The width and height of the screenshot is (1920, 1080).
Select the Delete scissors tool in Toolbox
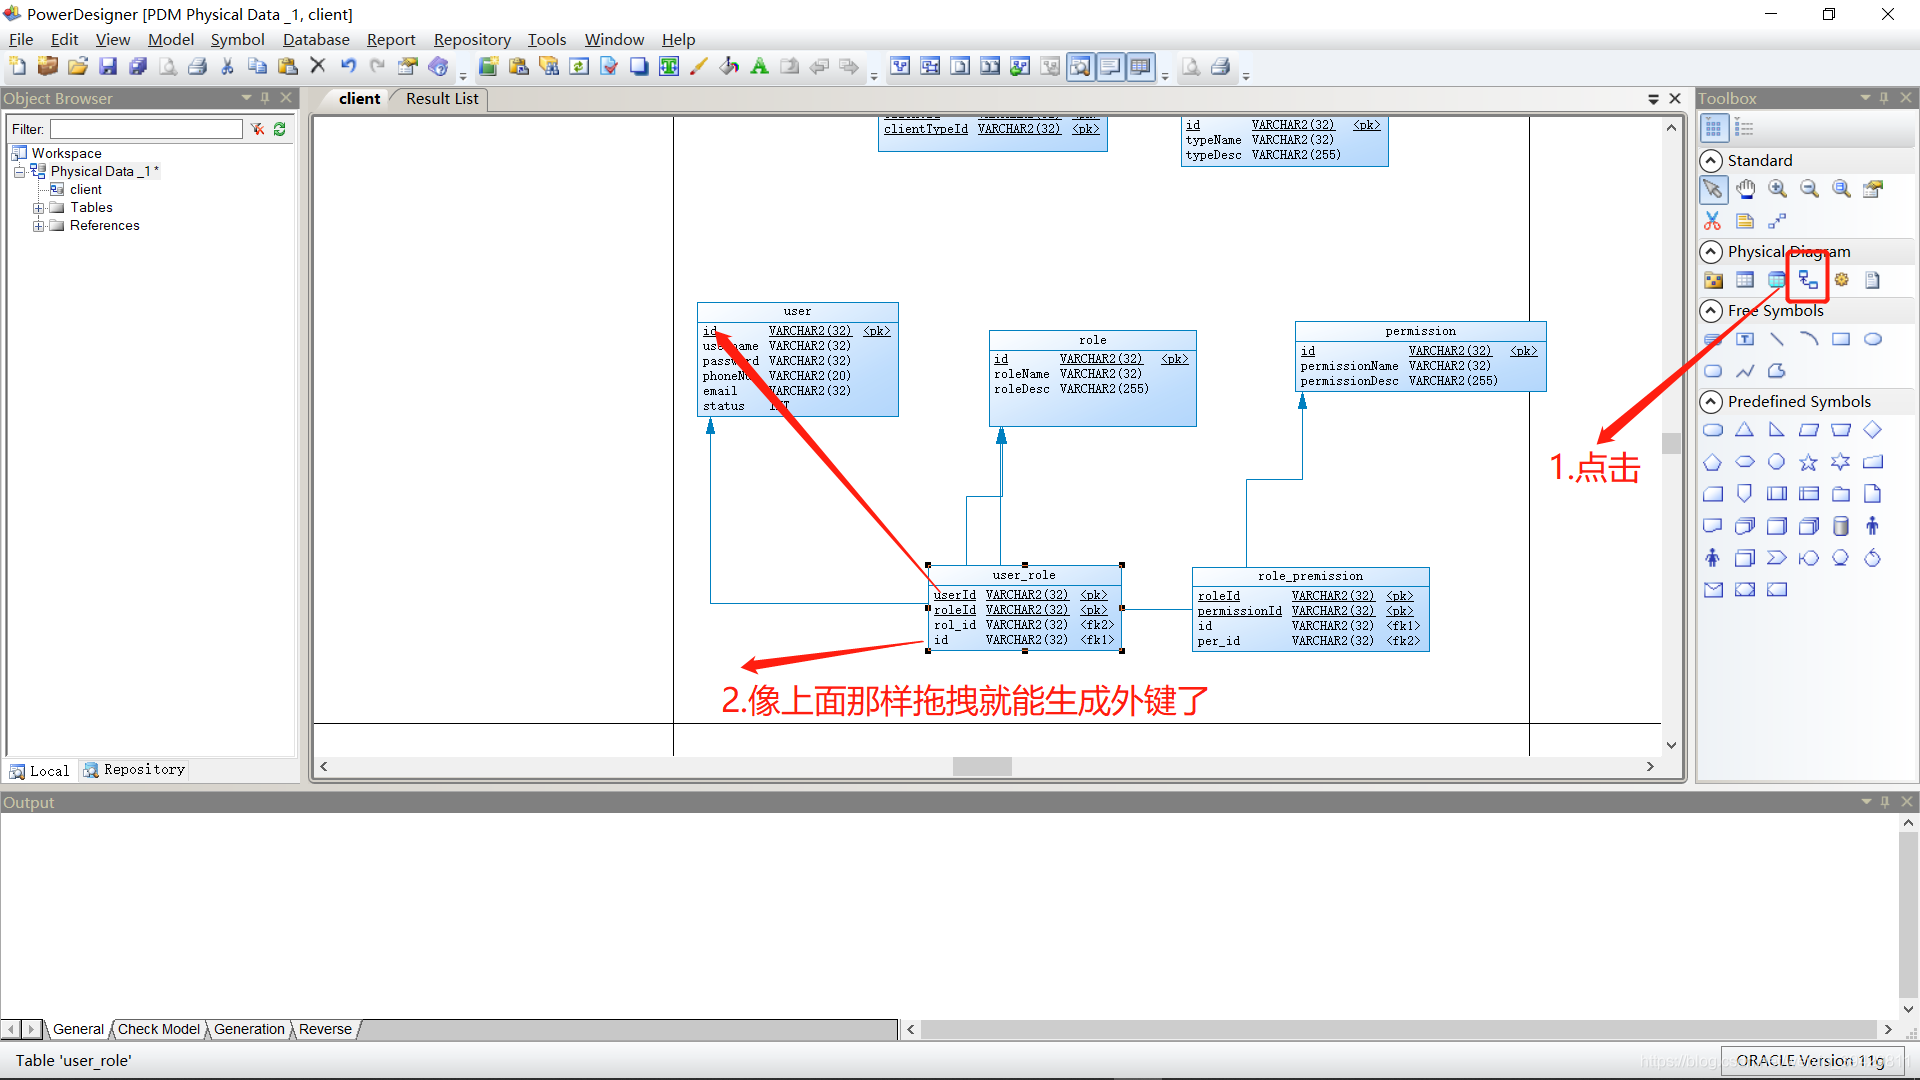point(1713,221)
